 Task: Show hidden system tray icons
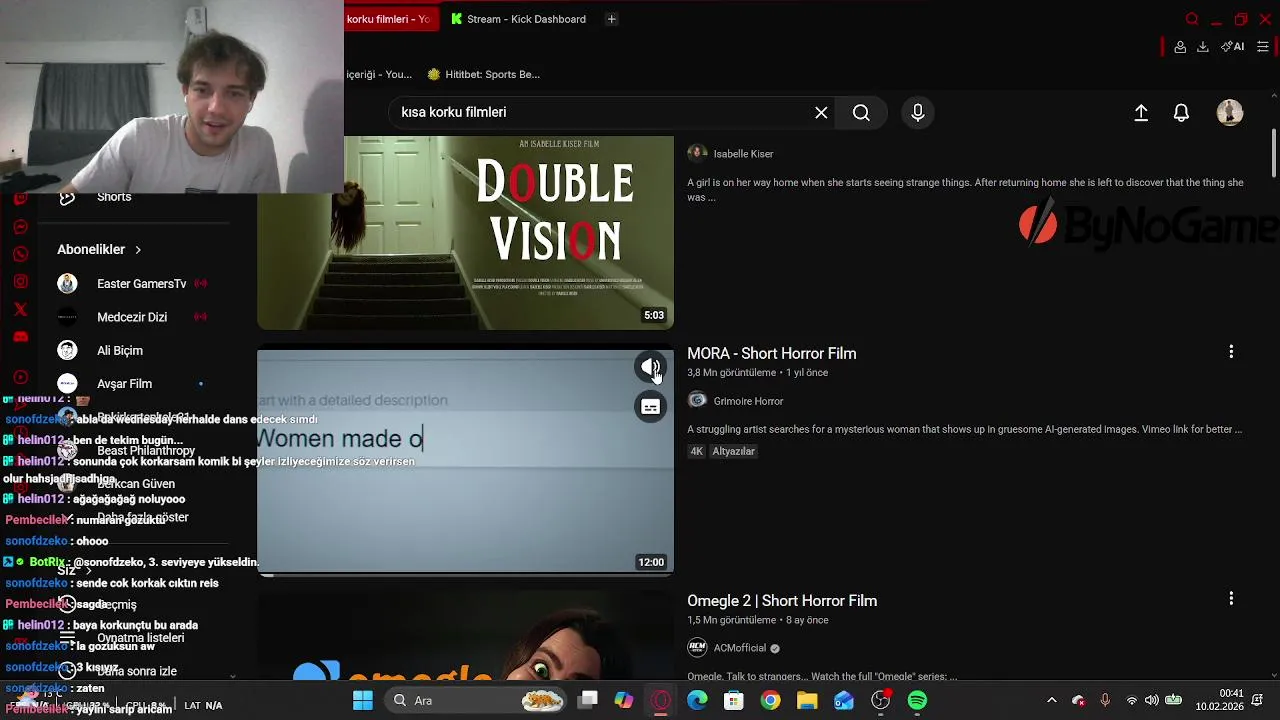point(1051,701)
